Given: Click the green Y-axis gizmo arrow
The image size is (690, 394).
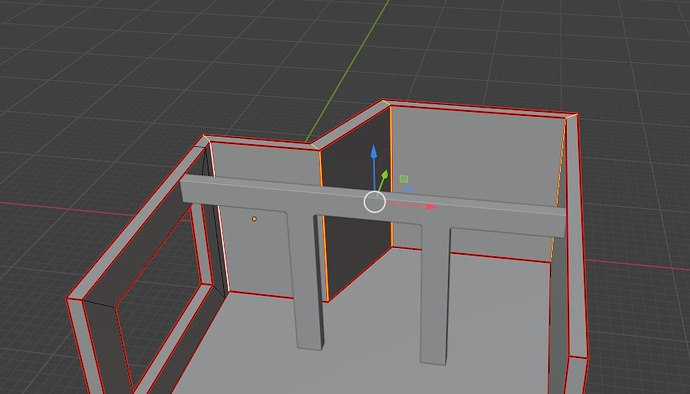Looking at the screenshot, I should tap(384, 175).
